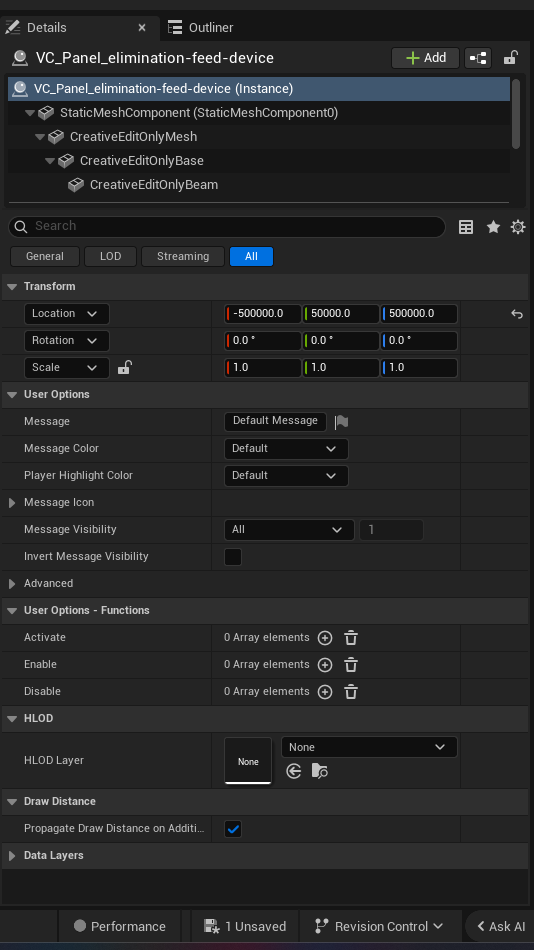The image size is (534, 950).
Task: Open the Location type dropdown
Action: [67, 314]
